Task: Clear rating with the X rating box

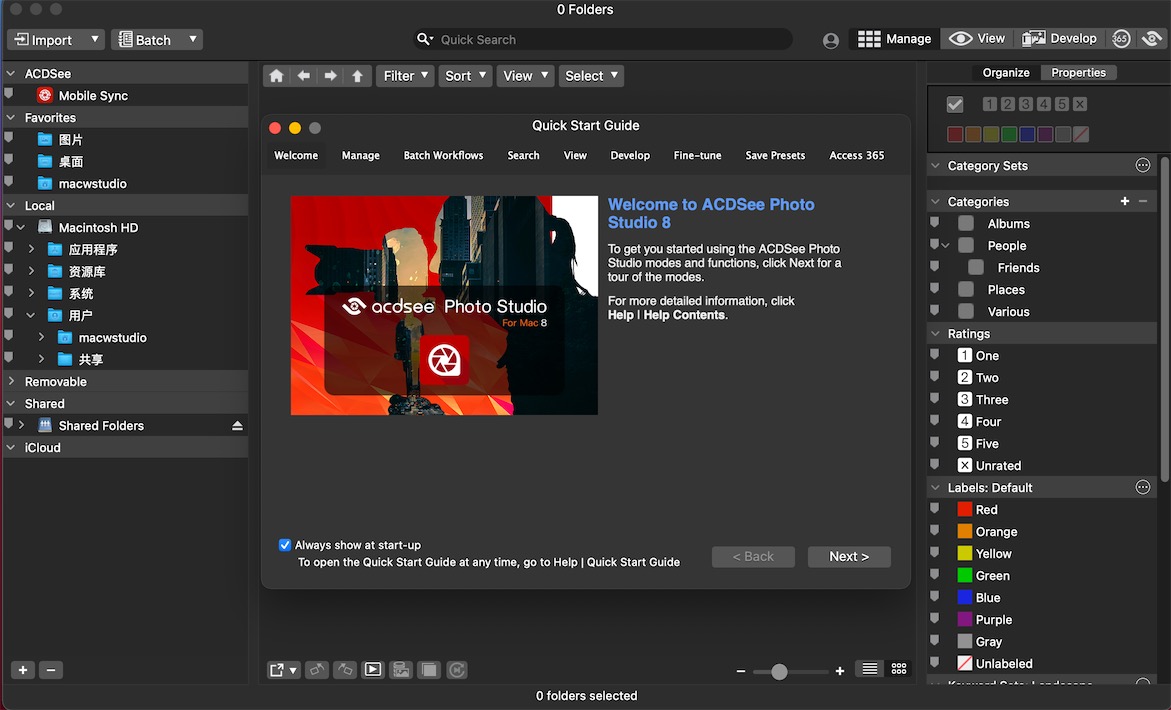Action: click(x=1080, y=104)
